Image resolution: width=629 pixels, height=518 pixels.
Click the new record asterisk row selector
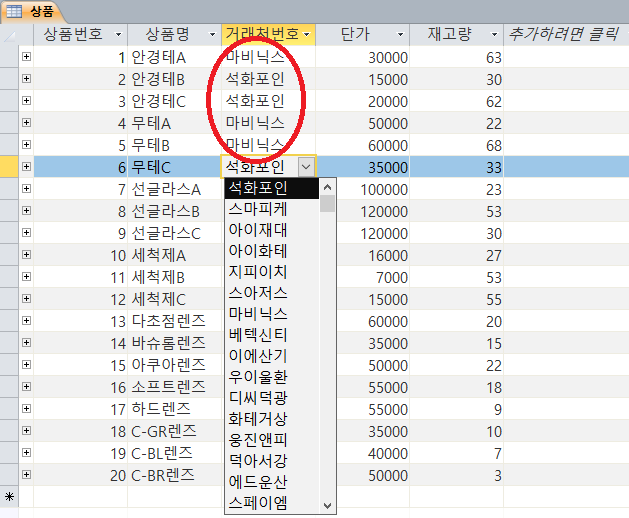point(11,497)
